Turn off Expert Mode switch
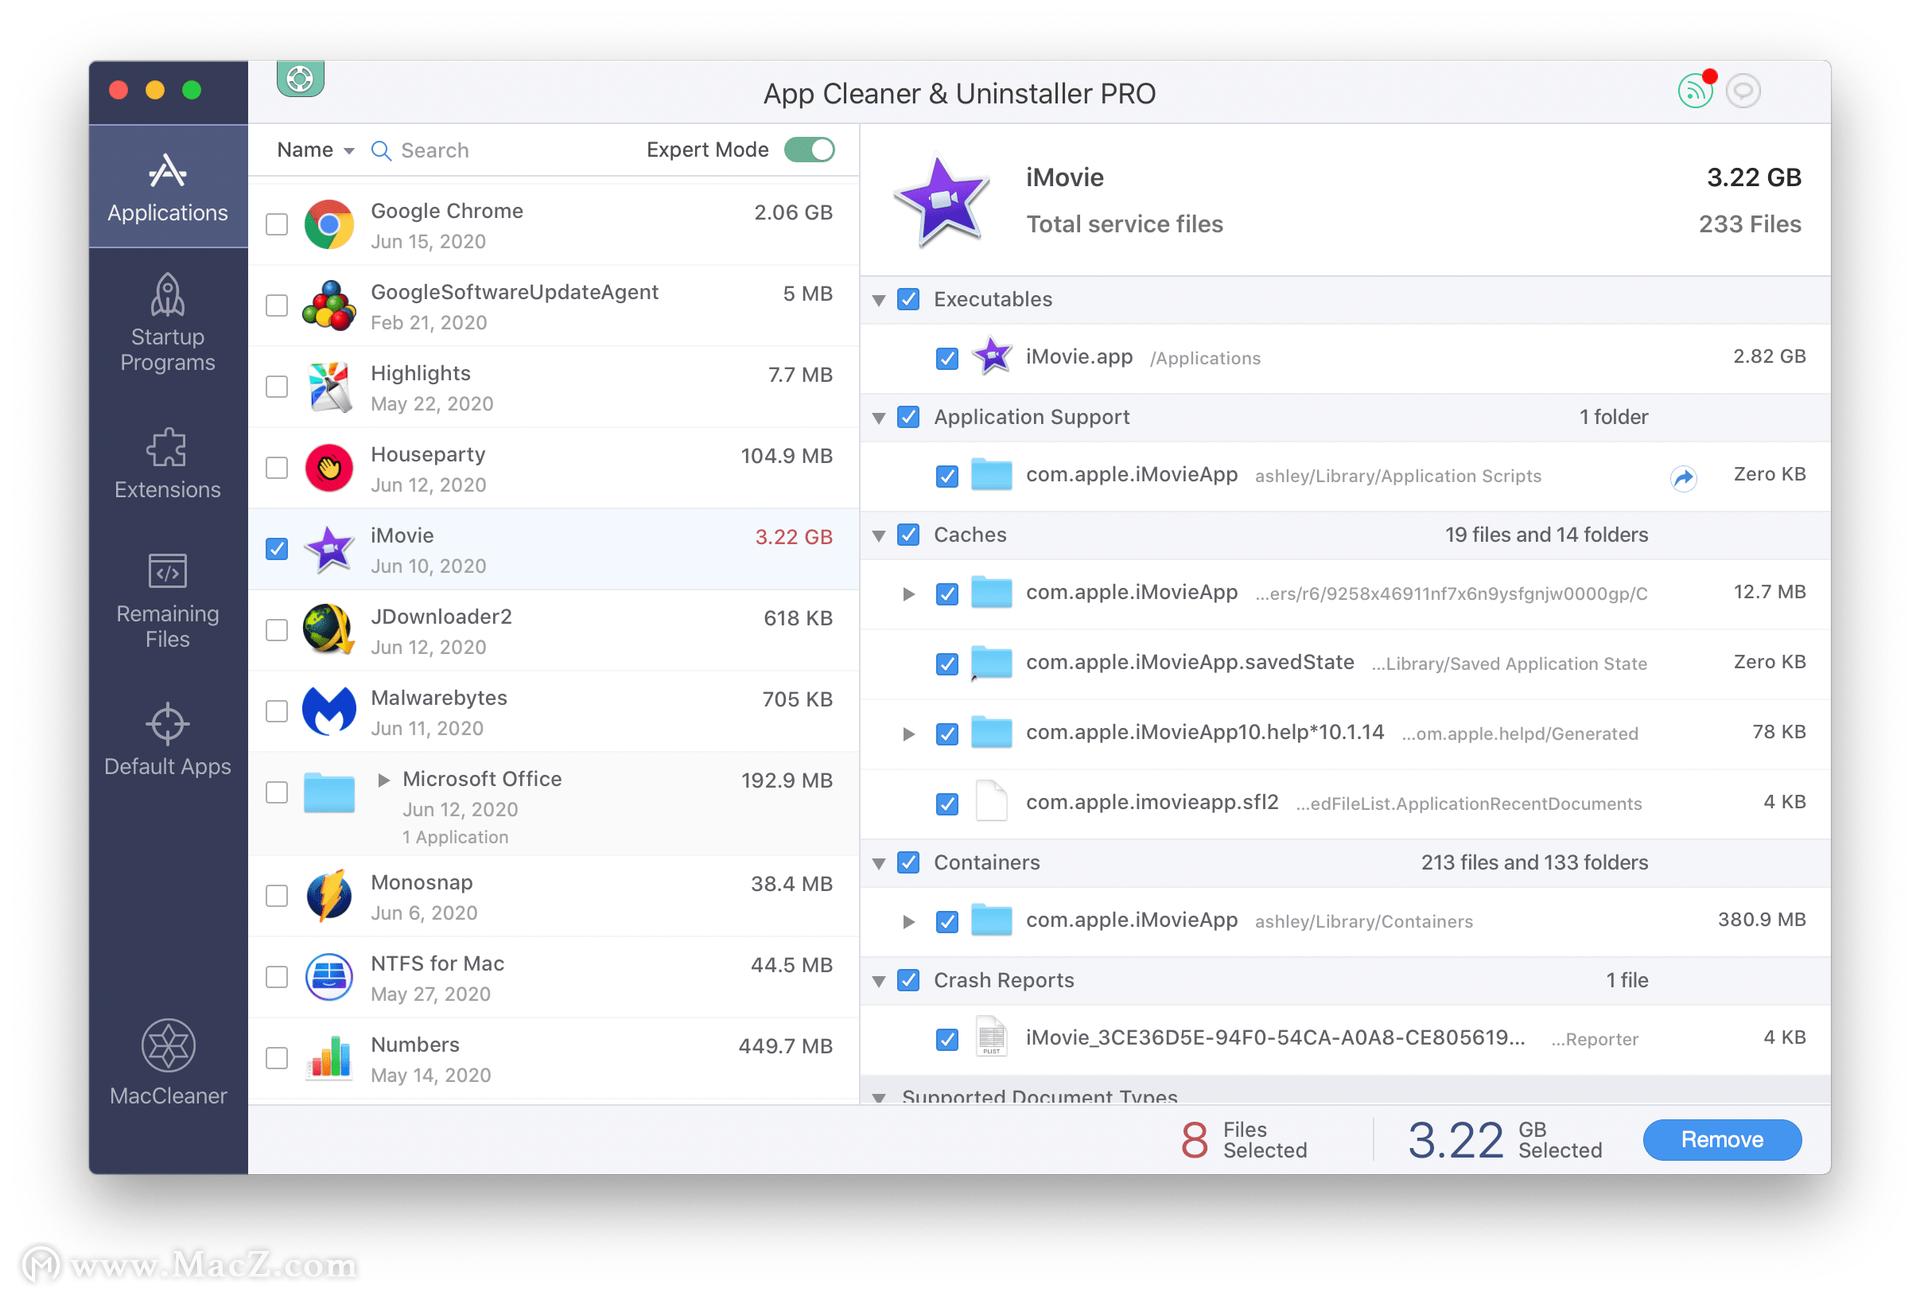This screenshot has height=1292, width=1920. [809, 150]
